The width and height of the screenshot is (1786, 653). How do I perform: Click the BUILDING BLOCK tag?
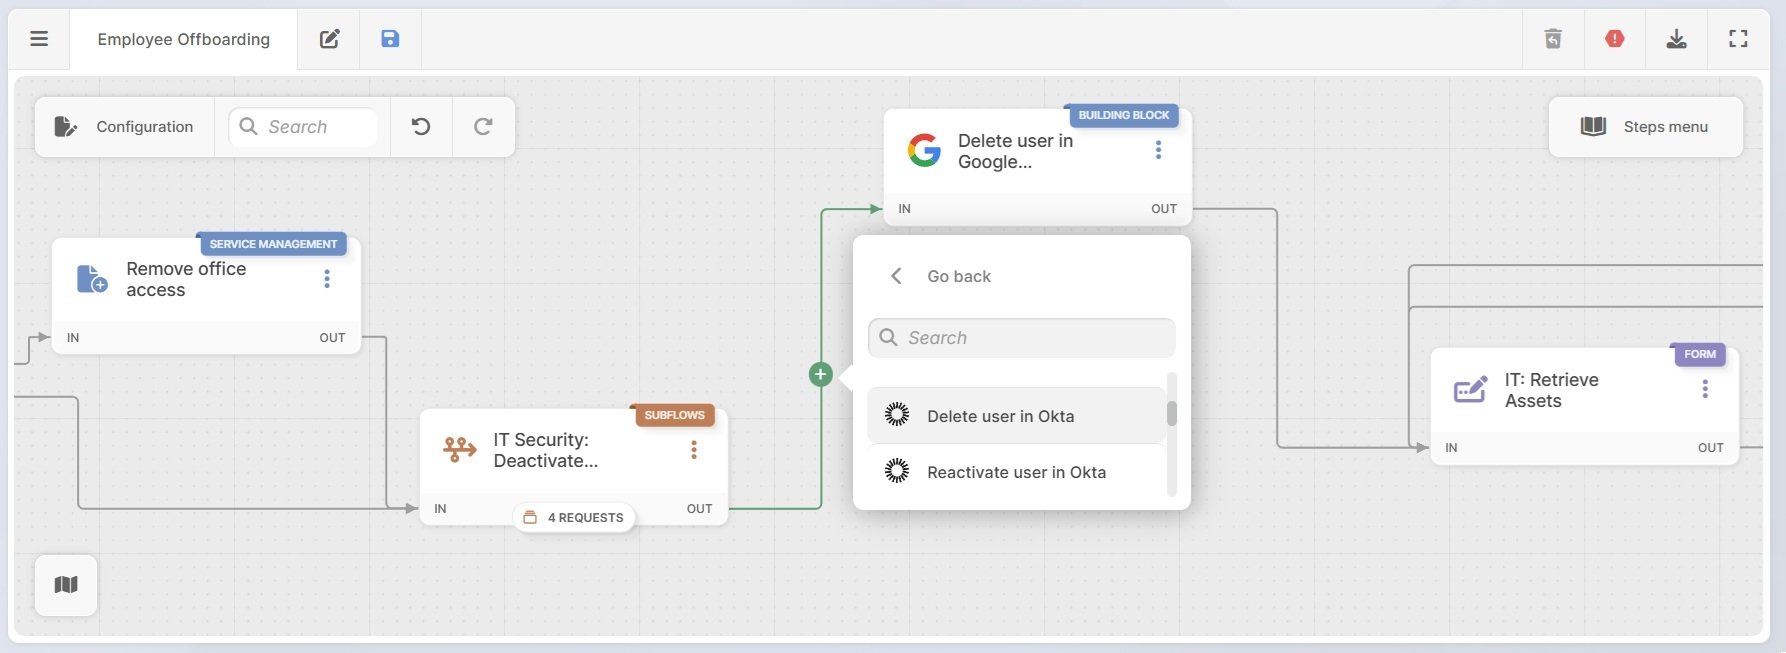pyautogui.click(x=1123, y=115)
